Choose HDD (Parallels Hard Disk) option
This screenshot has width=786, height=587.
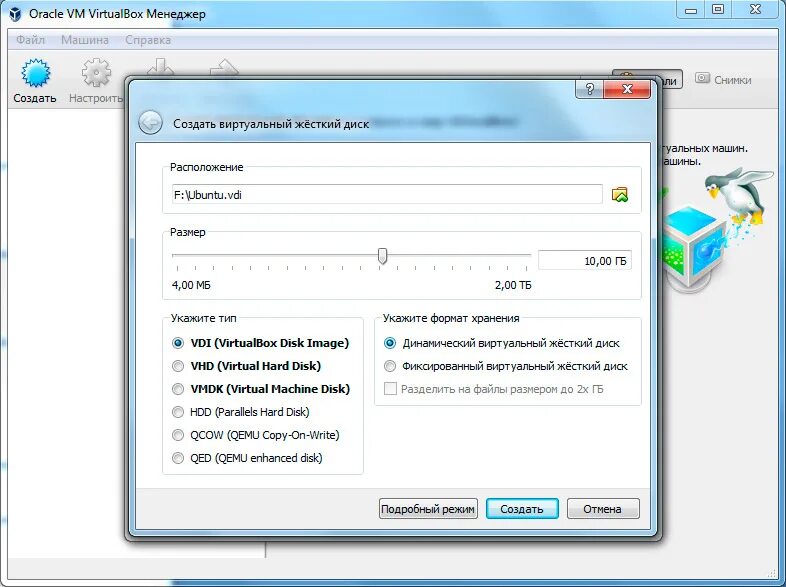pyautogui.click(x=241, y=412)
